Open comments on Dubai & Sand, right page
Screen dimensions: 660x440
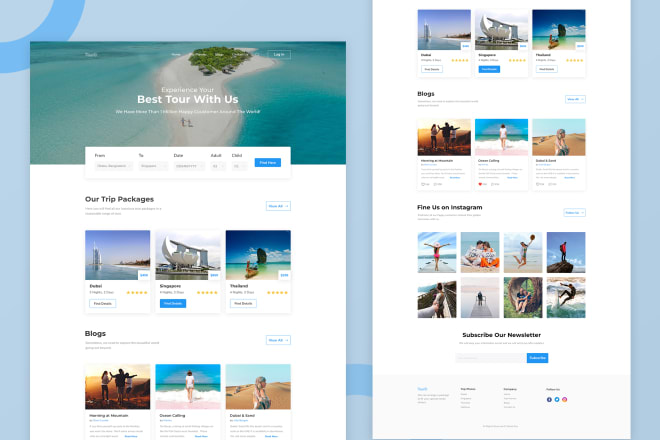point(550,184)
